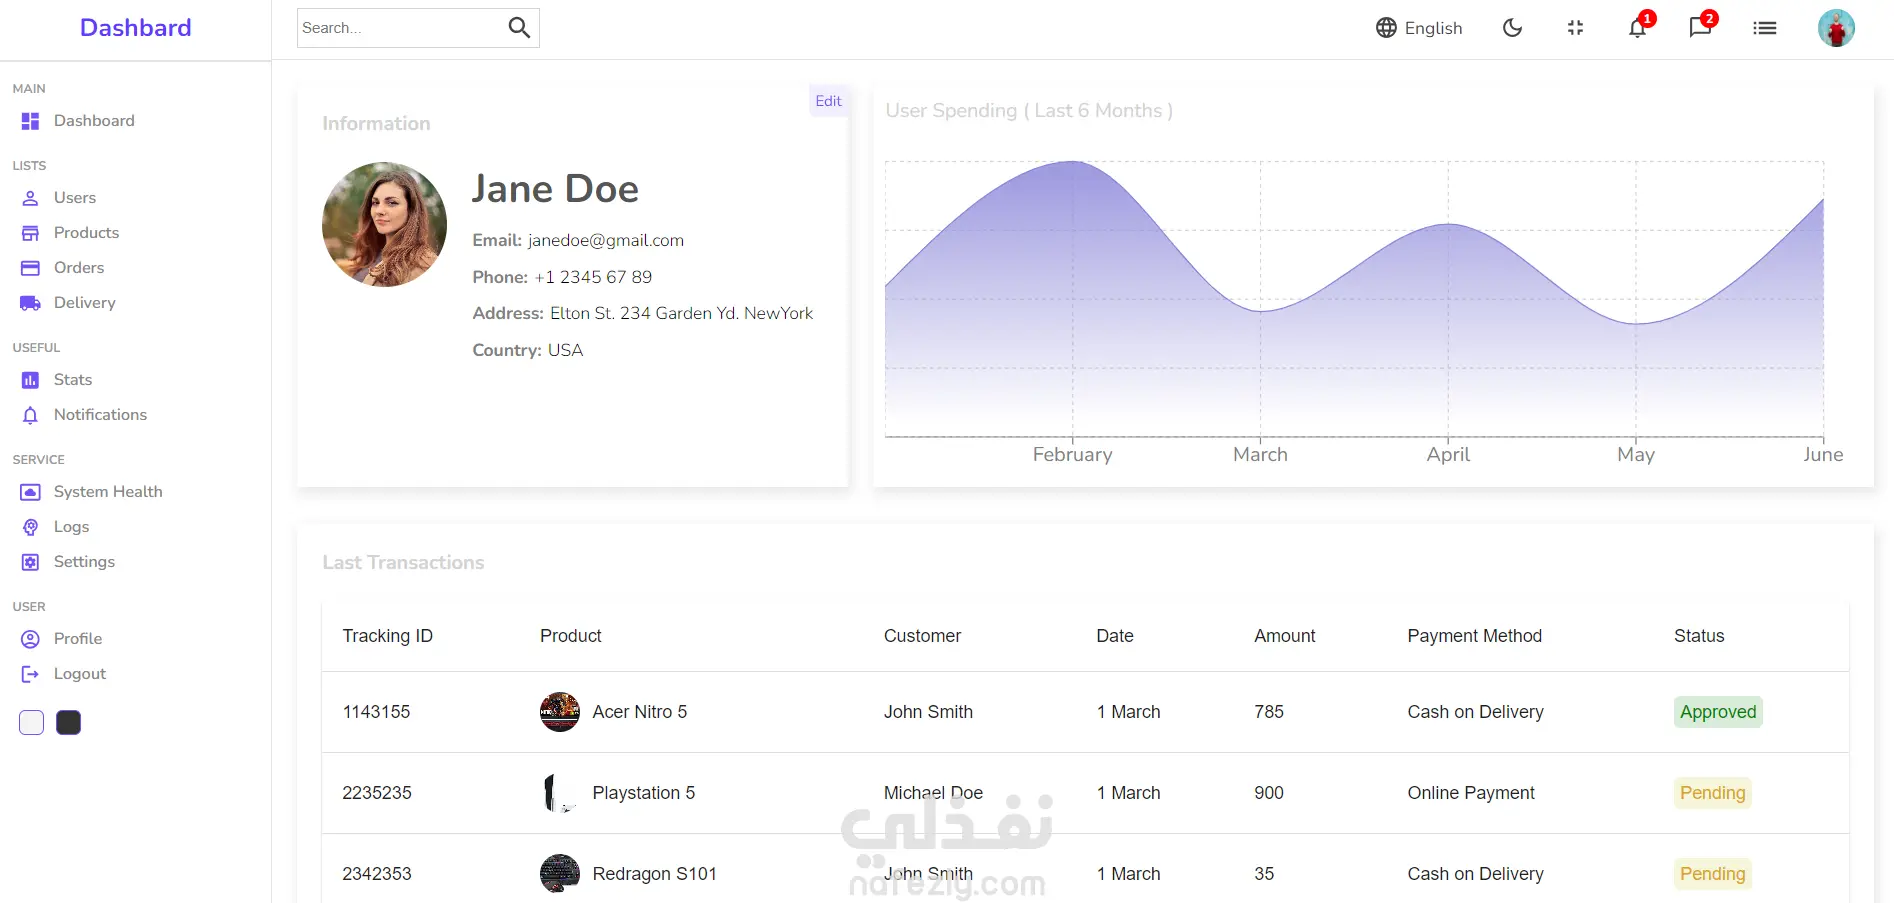Select the light theme color swatch
The image size is (1894, 903).
[x=32, y=722]
